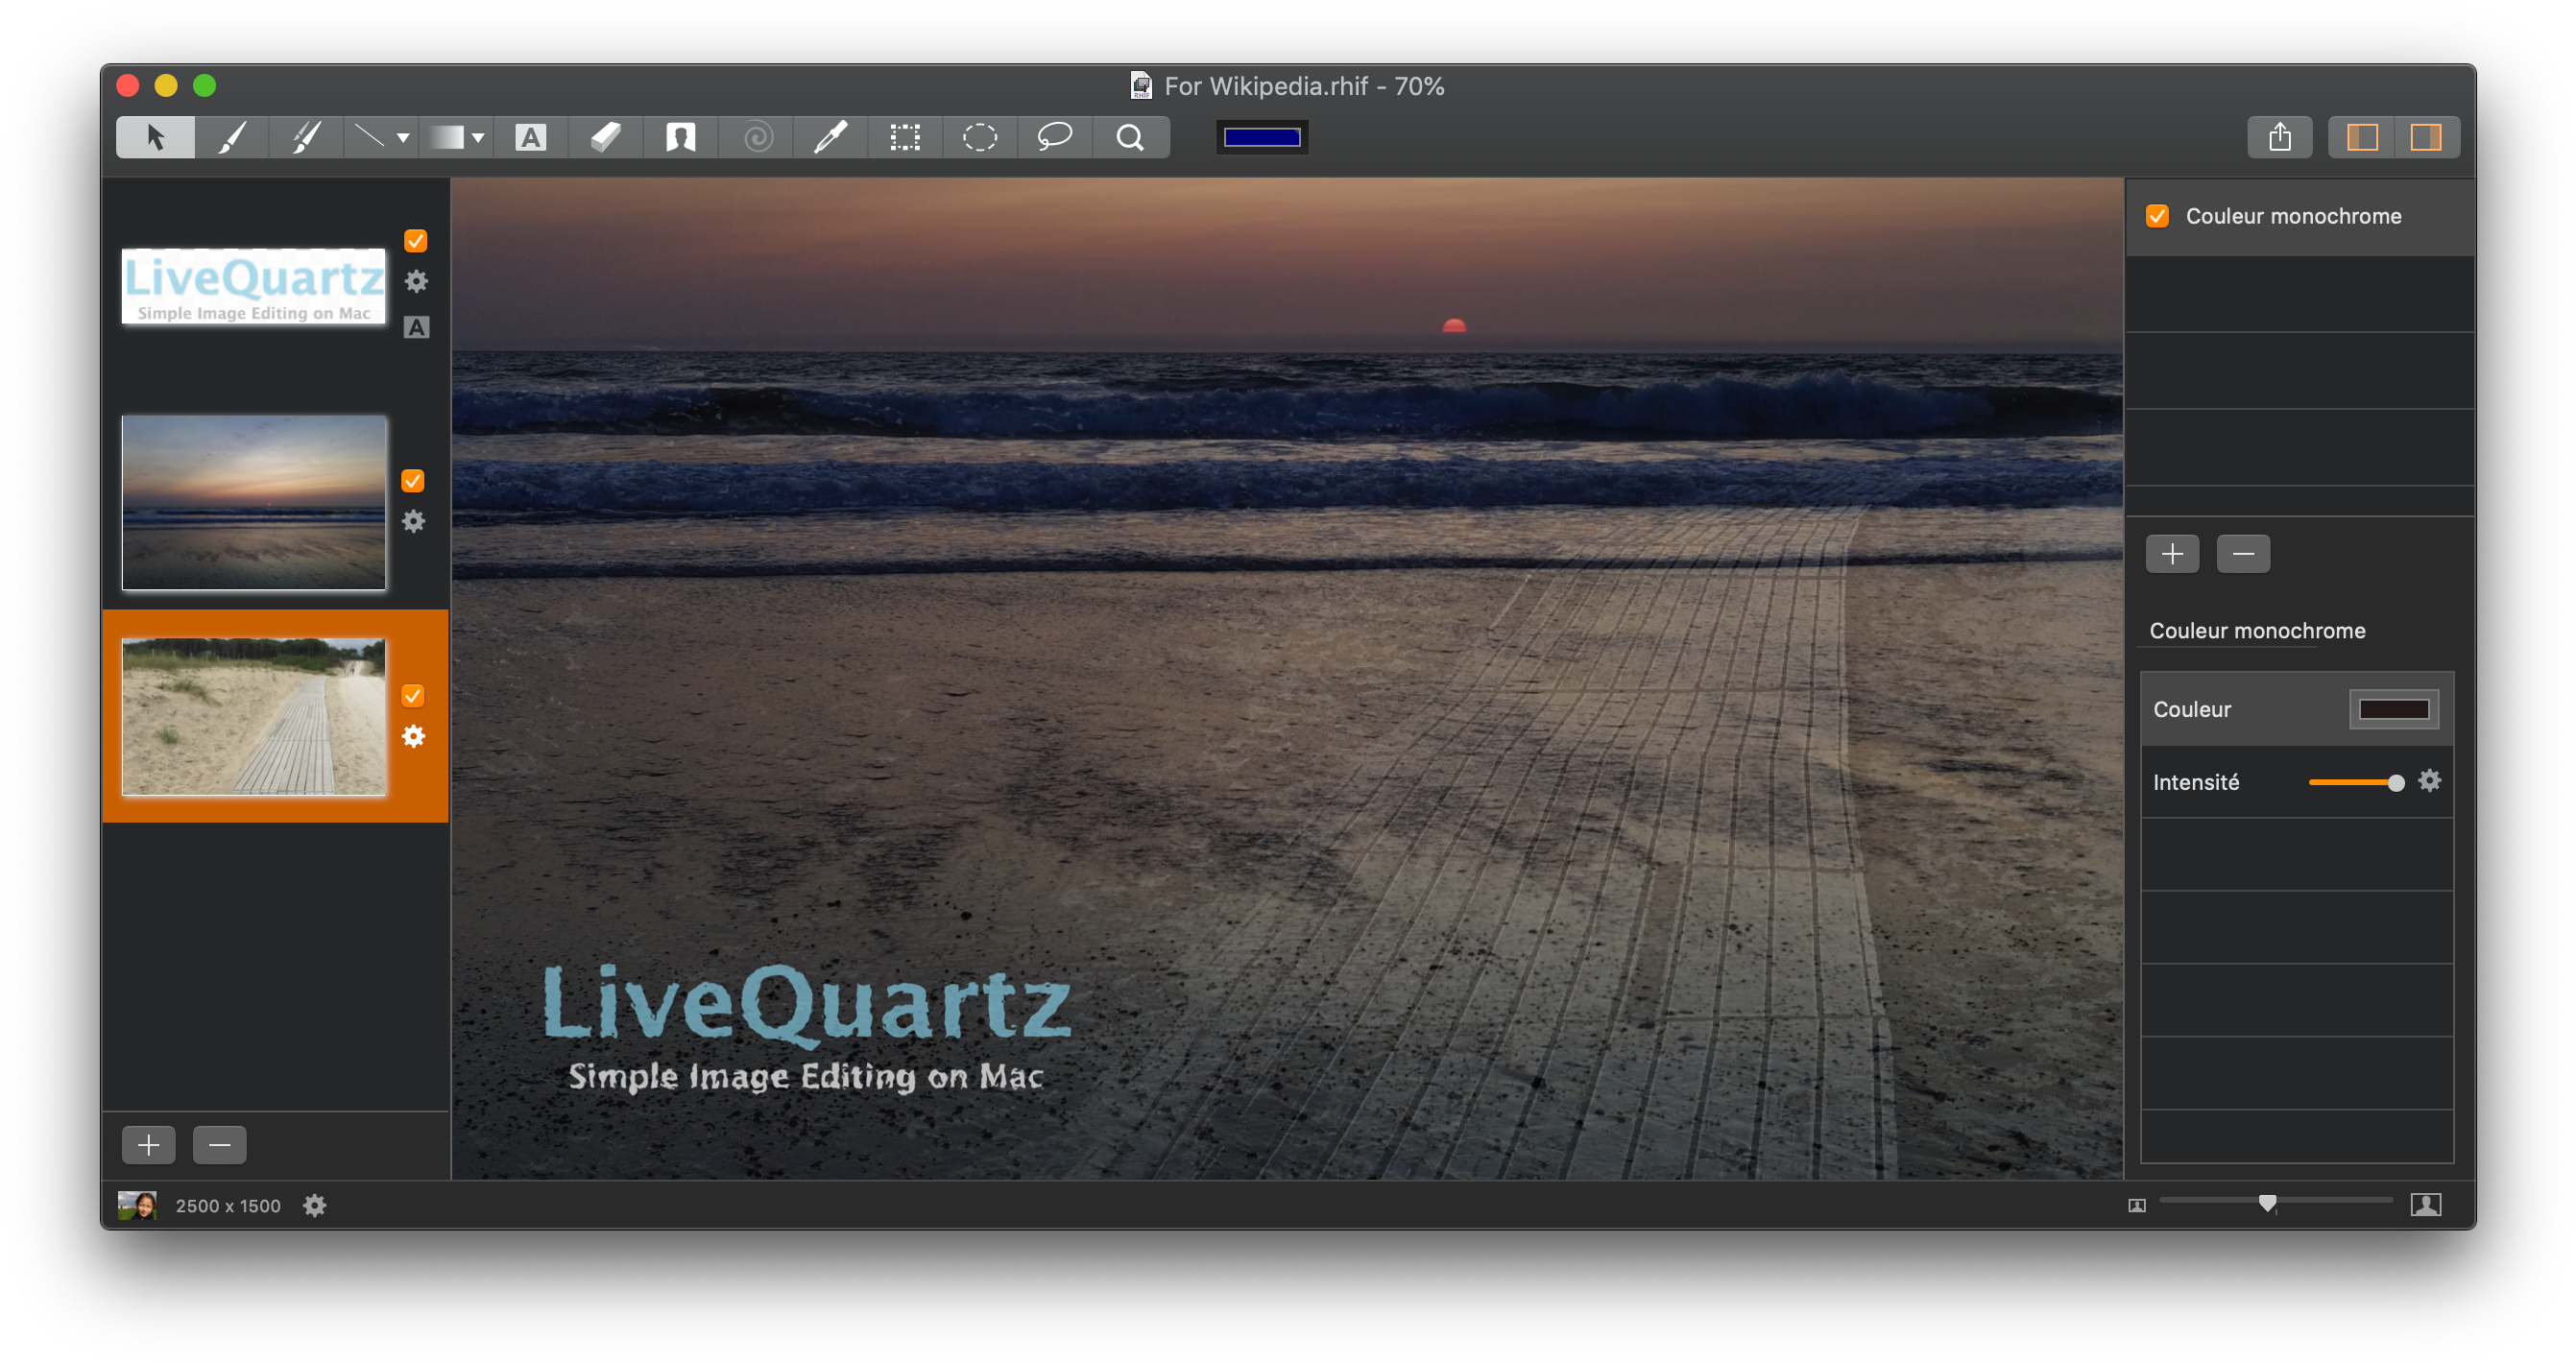This screenshot has height=1362, width=2576.
Task: Select the textured brush tool
Action: 306,137
